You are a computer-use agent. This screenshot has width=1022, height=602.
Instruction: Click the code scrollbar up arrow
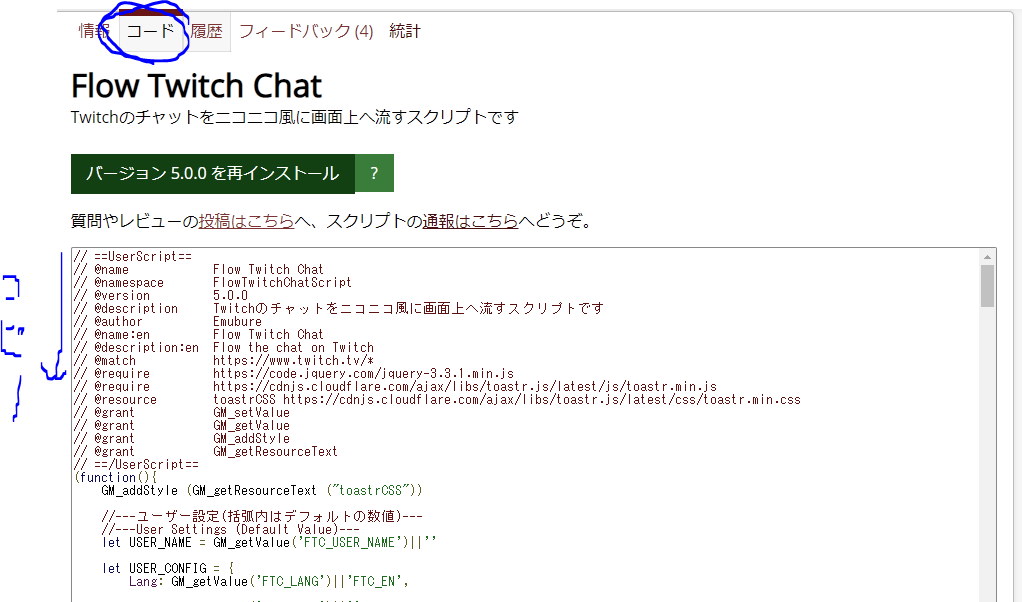(987, 257)
